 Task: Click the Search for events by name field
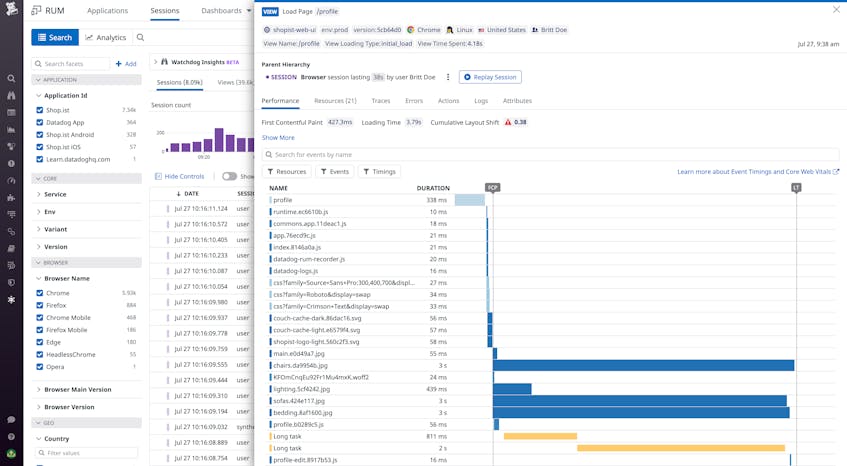[x=550, y=154]
